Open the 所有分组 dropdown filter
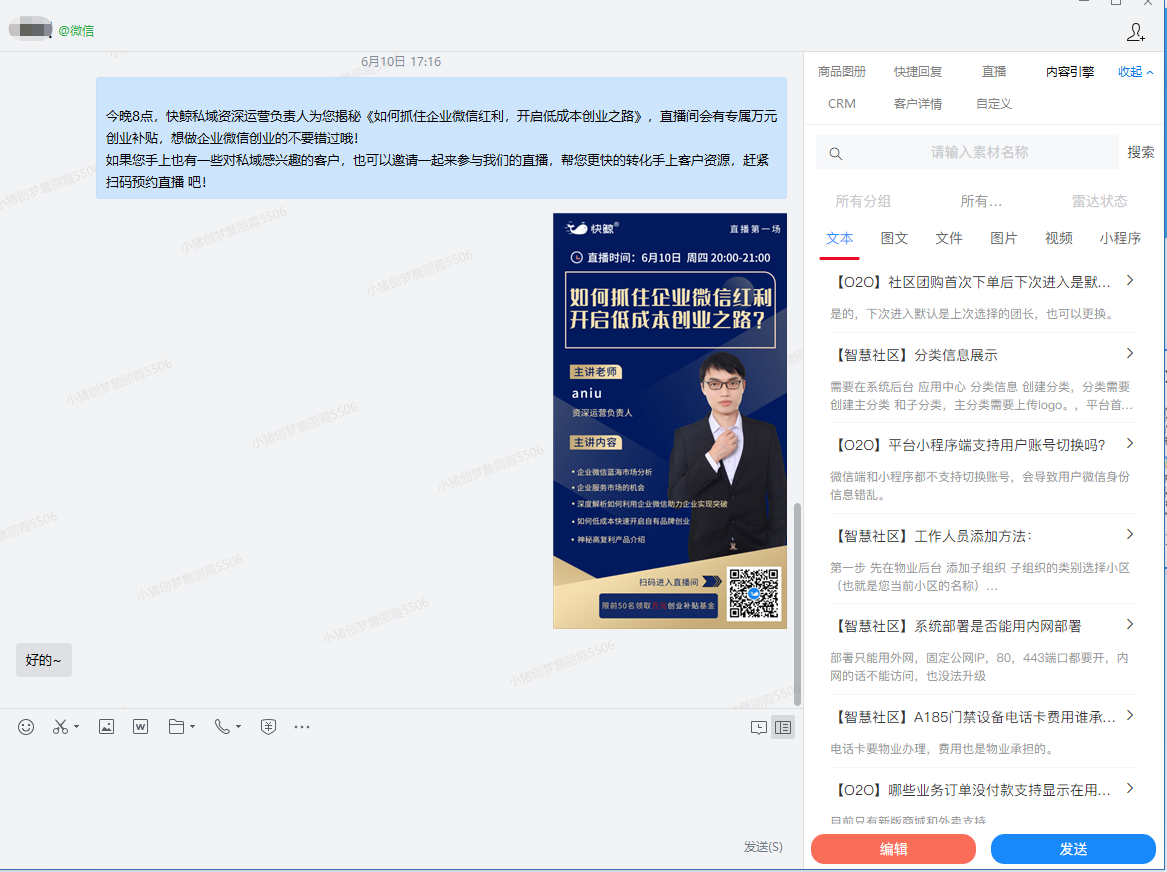The height and width of the screenshot is (872, 1167). click(863, 201)
